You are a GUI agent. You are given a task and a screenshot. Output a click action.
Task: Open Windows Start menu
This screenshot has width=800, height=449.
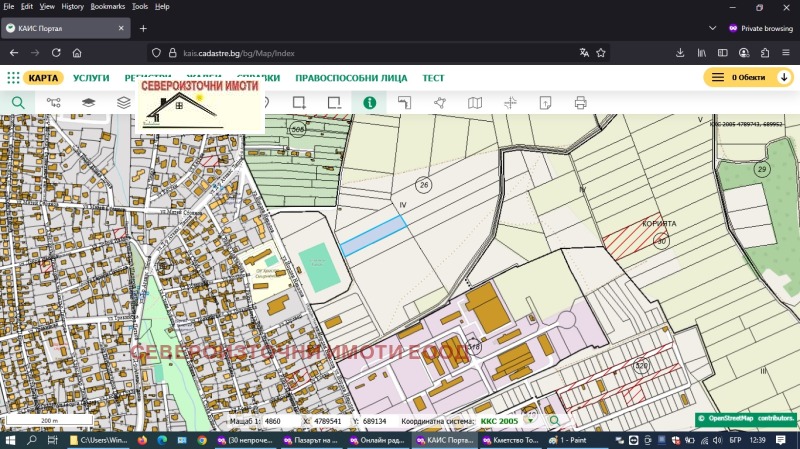pos(10,440)
